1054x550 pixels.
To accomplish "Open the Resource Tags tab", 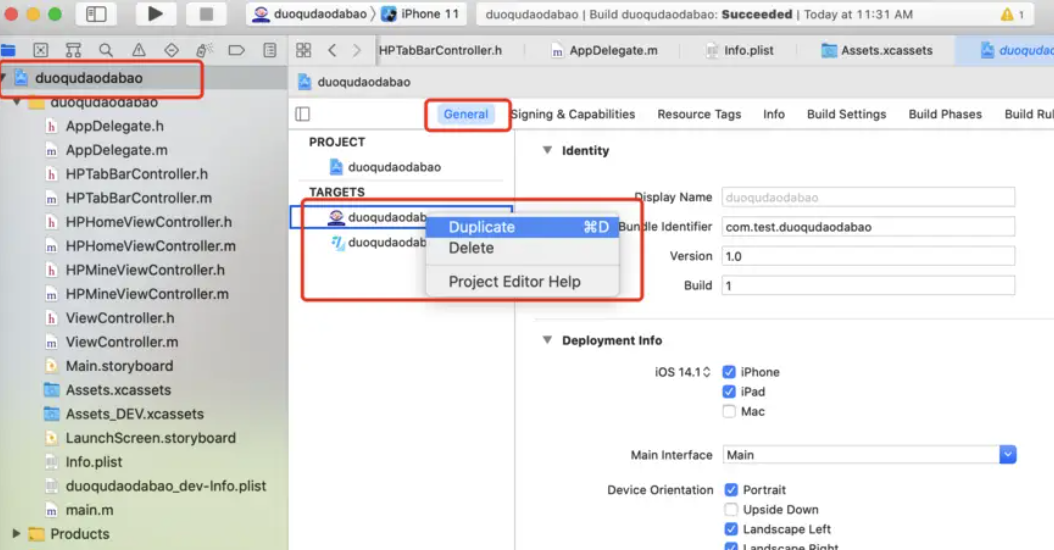I will click(x=699, y=114).
